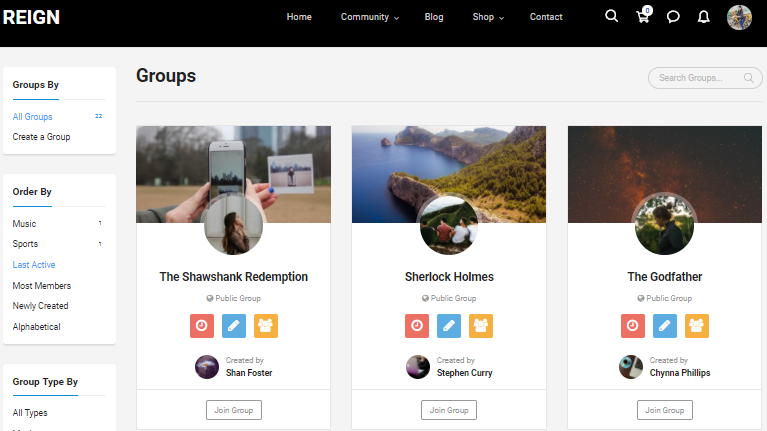Expand the Shop dropdown menu

click(488, 17)
